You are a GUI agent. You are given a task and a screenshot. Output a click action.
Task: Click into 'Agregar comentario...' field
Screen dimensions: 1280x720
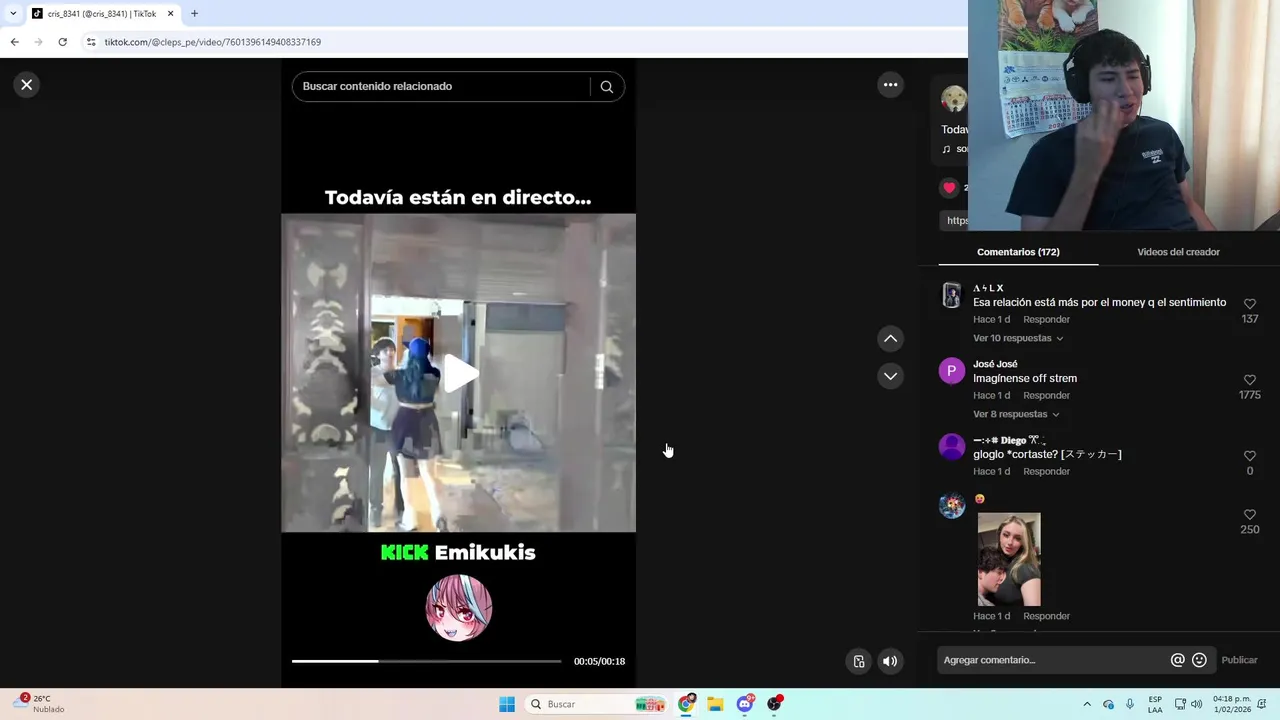[x=1052, y=660]
